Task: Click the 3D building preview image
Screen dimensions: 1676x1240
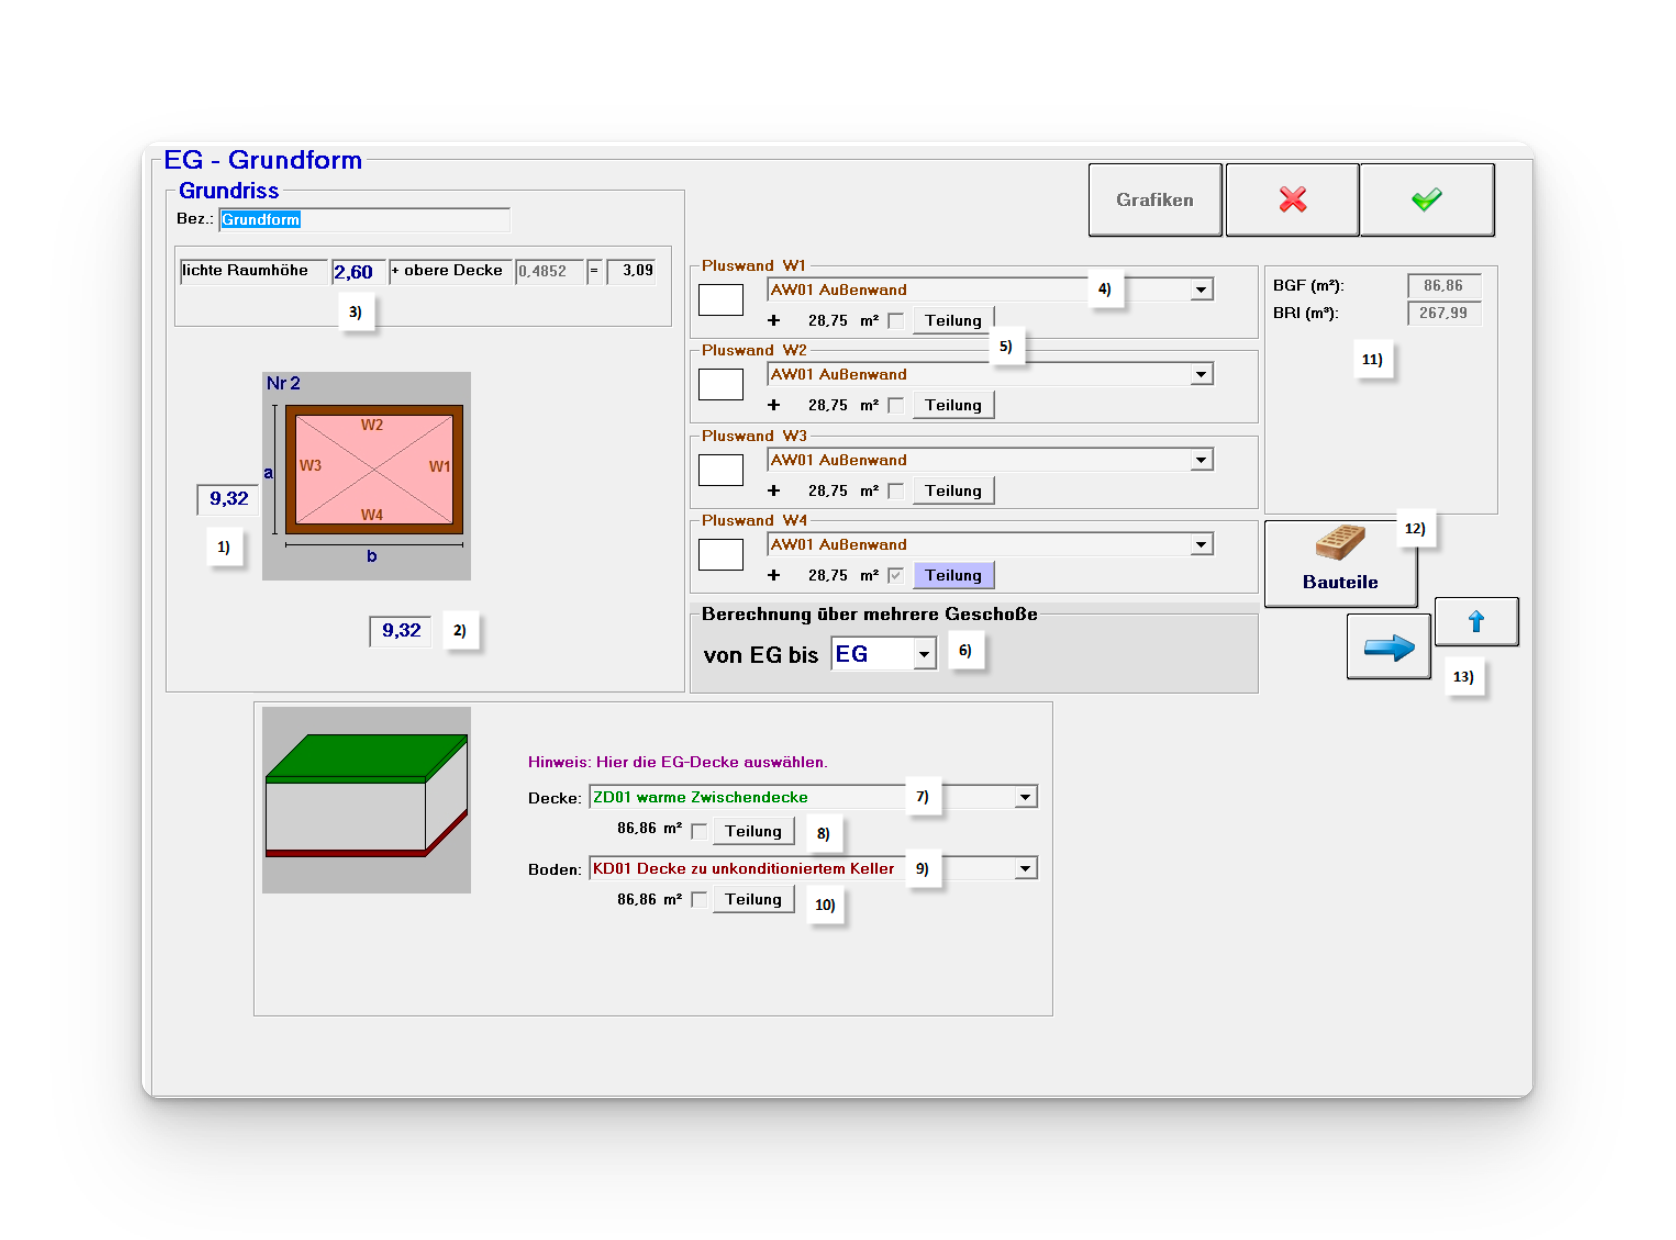Action: 367,800
